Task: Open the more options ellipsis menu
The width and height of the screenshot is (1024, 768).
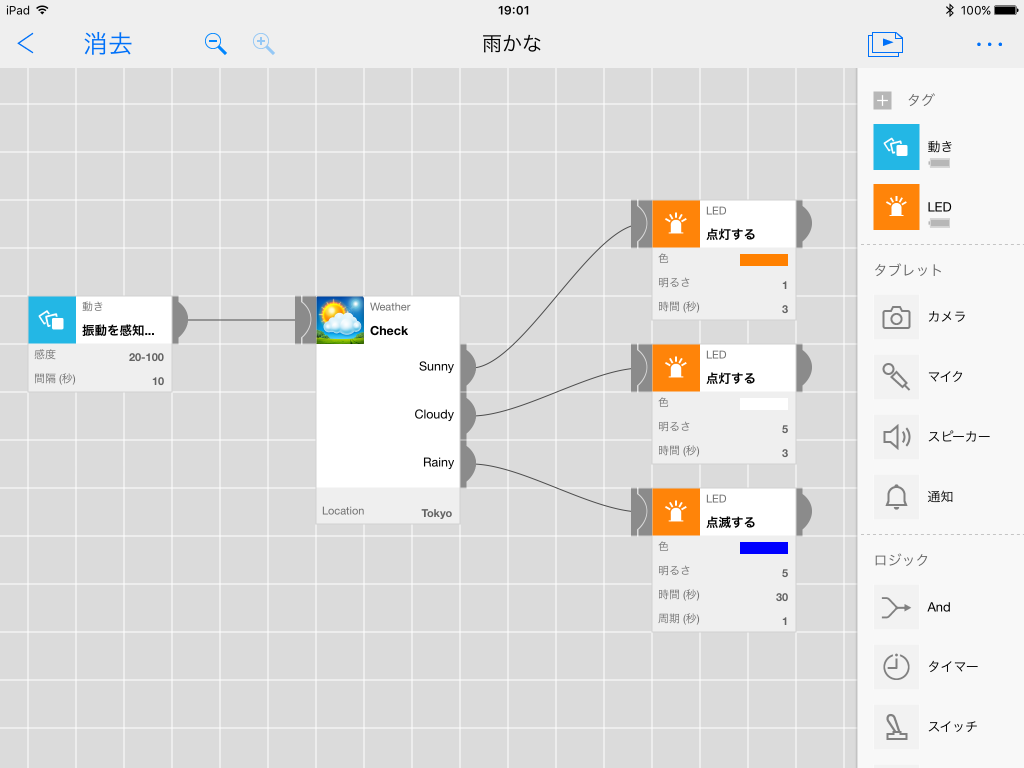Action: click(989, 44)
